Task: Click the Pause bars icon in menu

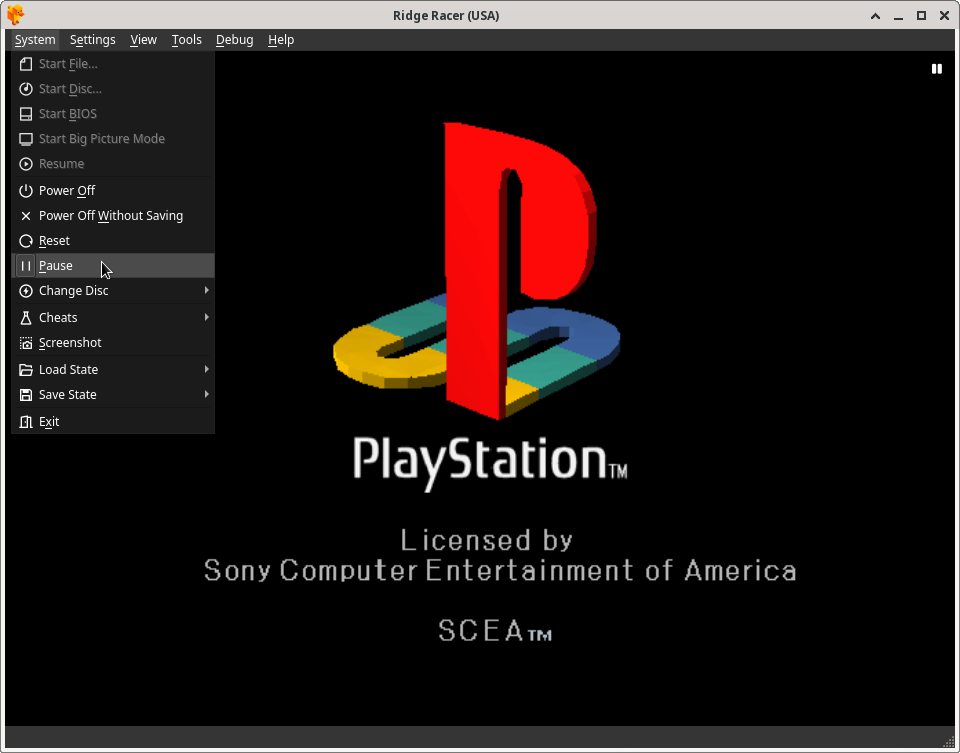Action: 26,266
